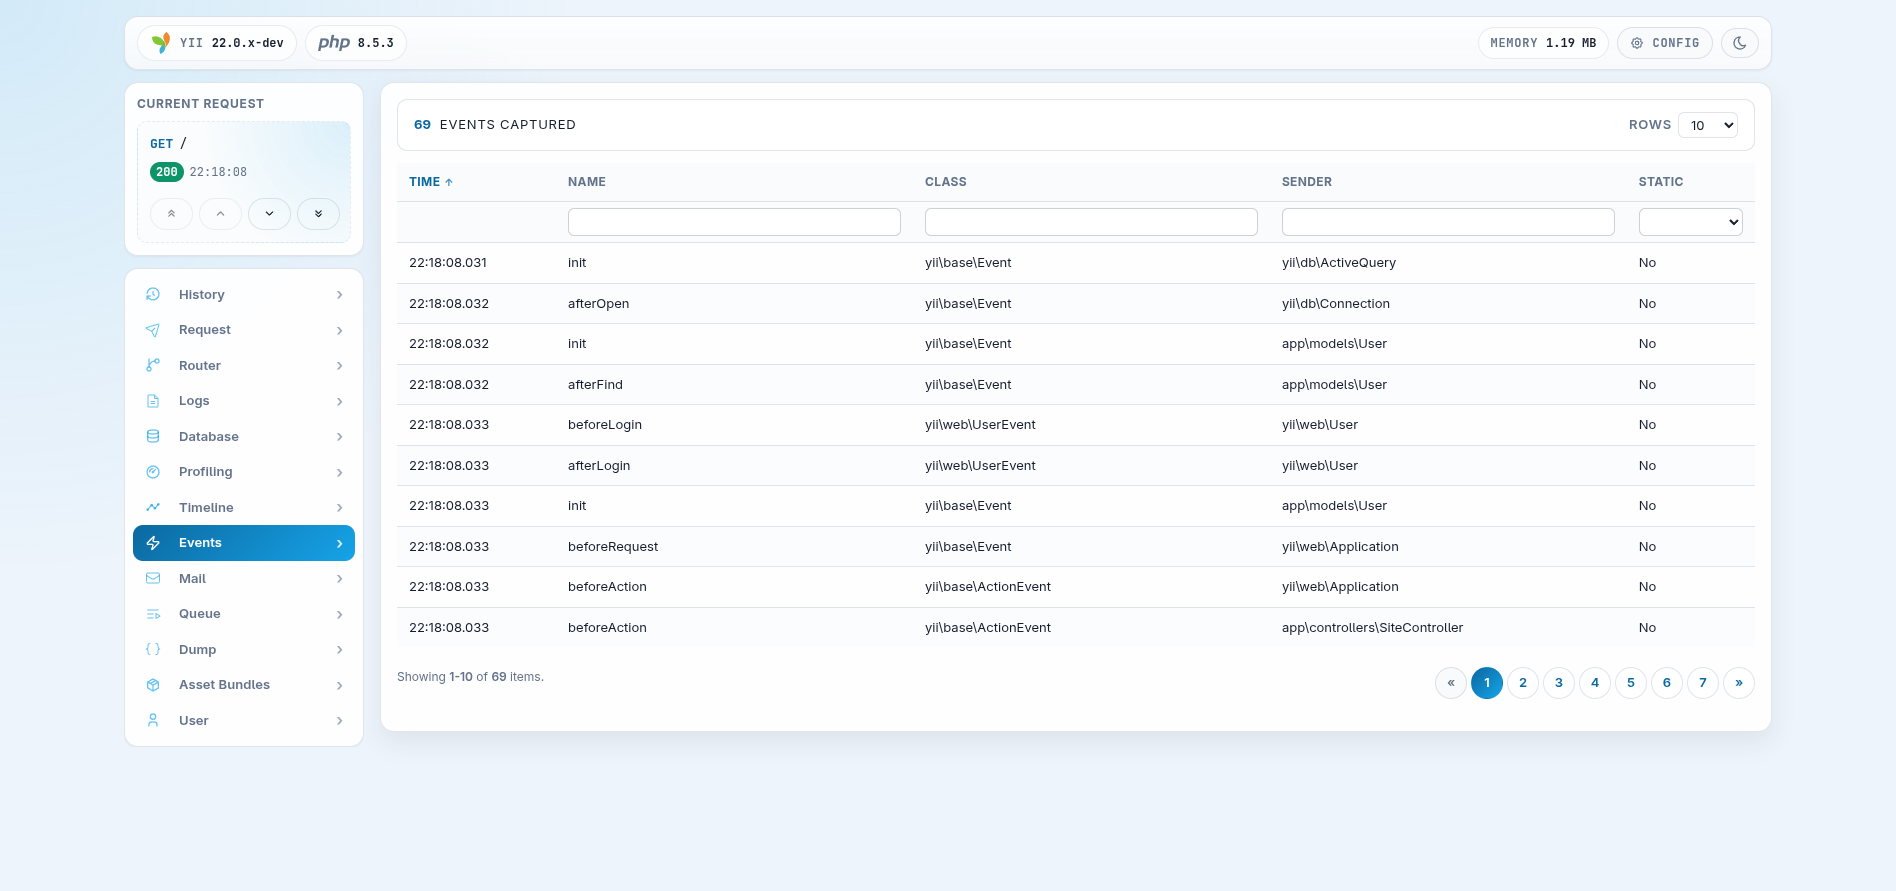Click the previous page « button
The width and height of the screenshot is (1896, 891).
(x=1451, y=683)
